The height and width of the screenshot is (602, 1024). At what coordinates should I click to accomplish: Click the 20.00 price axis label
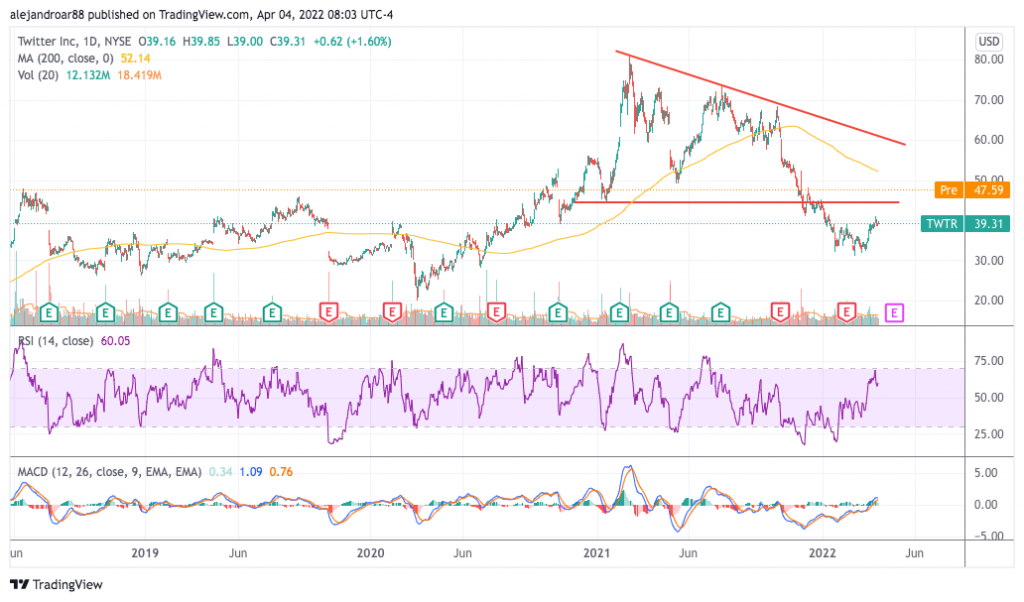tap(988, 300)
